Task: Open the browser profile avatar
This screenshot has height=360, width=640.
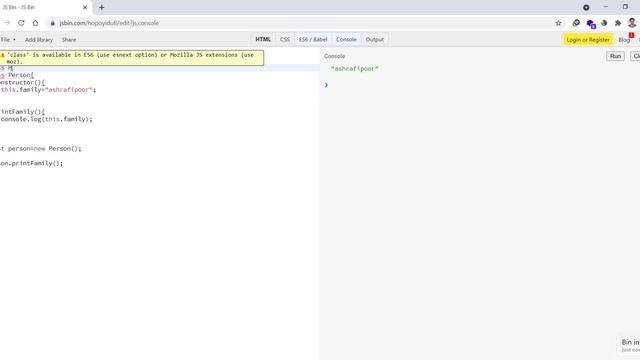Action: tap(632, 23)
